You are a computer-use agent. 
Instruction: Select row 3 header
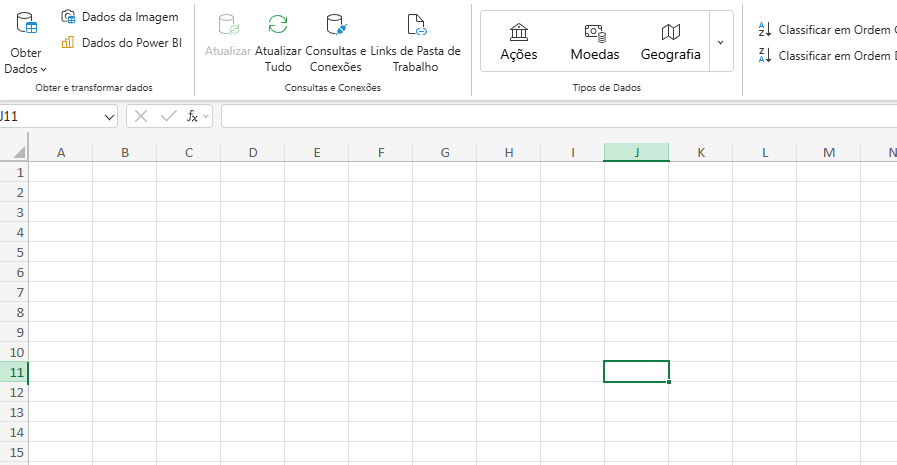click(x=14, y=212)
